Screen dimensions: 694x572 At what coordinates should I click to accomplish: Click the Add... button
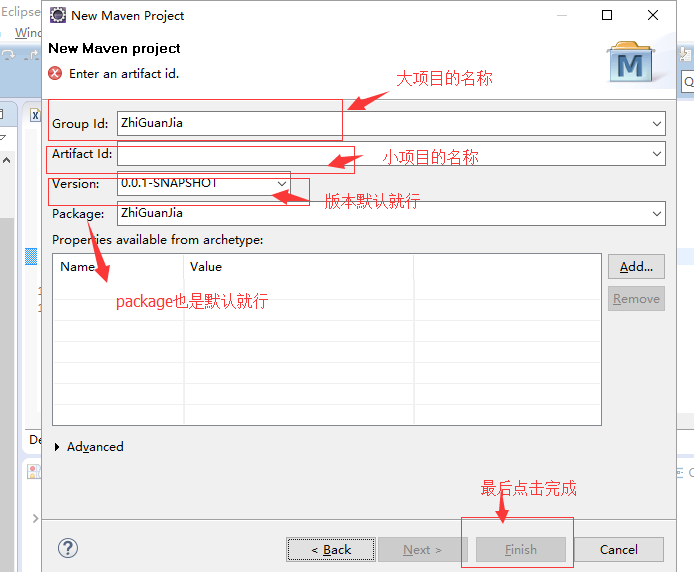pyautogui.click(x=636, y=267)
